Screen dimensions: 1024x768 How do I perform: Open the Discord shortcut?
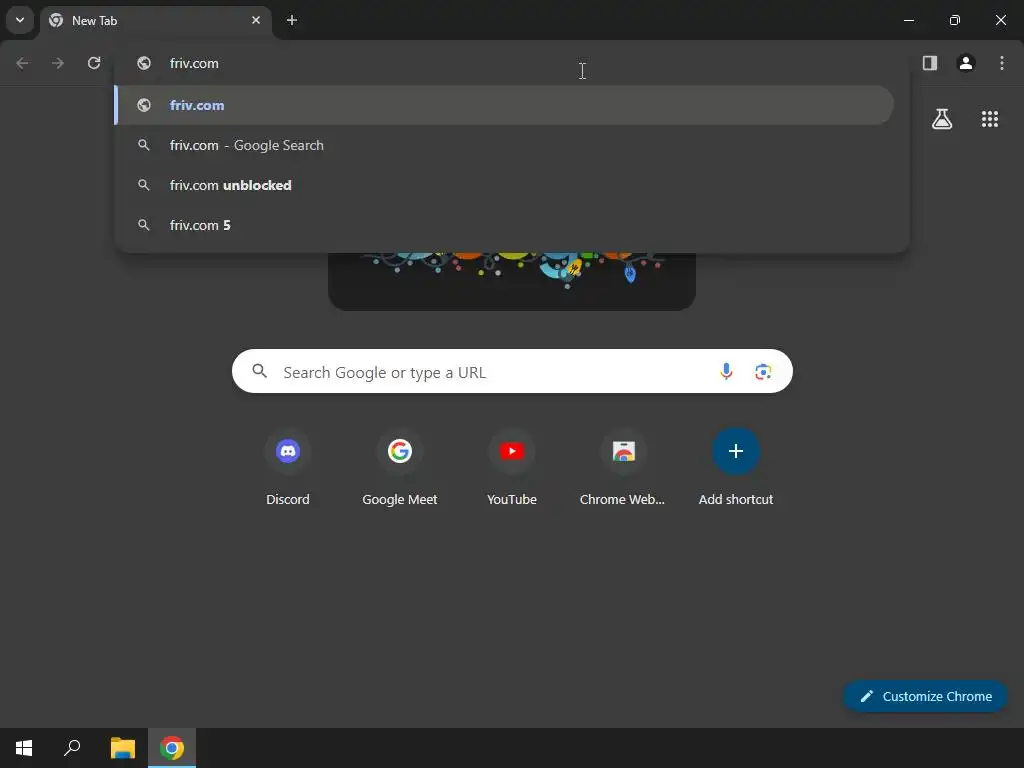click(288, 468)
